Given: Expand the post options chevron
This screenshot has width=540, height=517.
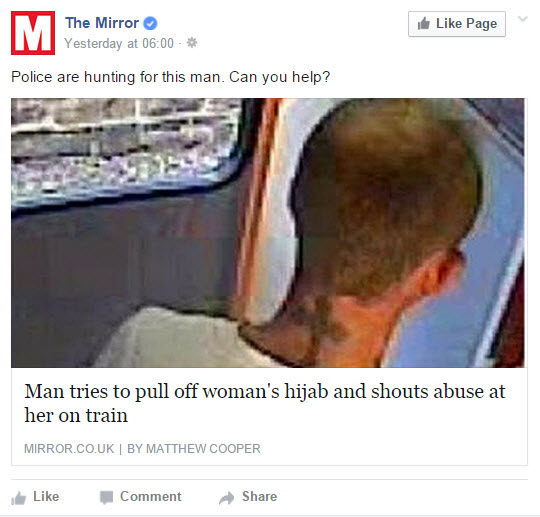Looking at the screenshot, I should click(523, 19).
